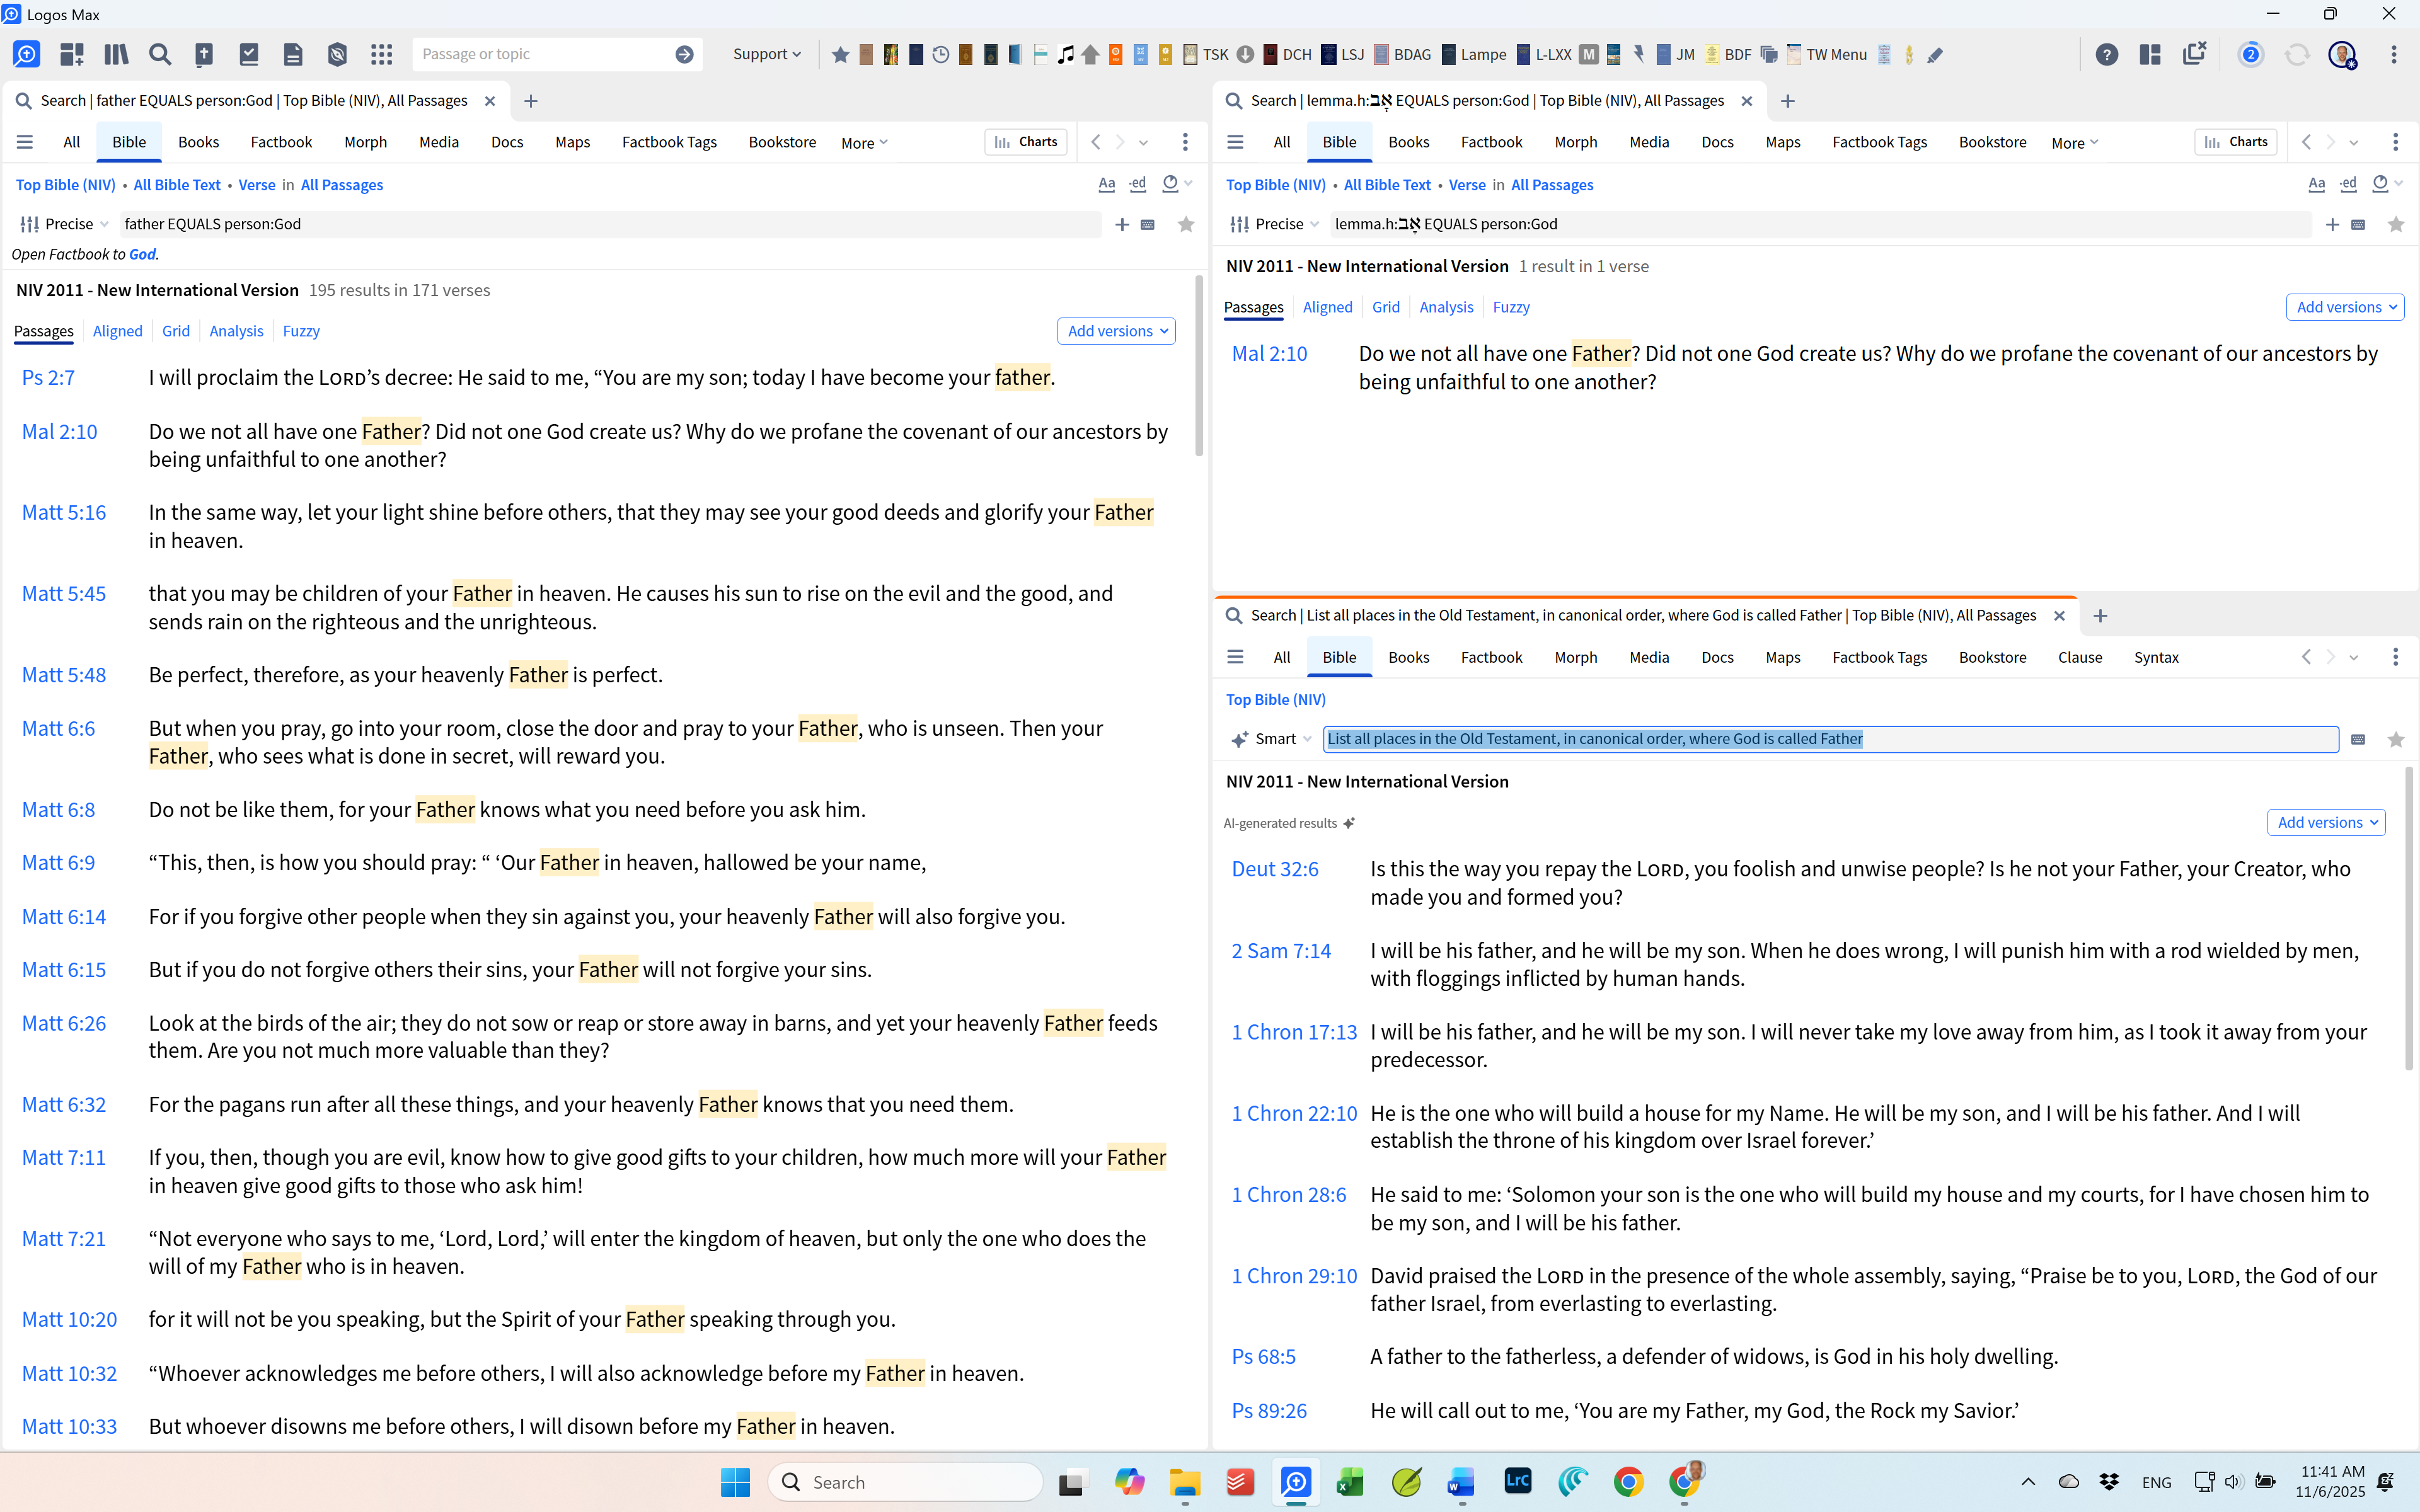Open the Apps grid icon

click(381, 54)
